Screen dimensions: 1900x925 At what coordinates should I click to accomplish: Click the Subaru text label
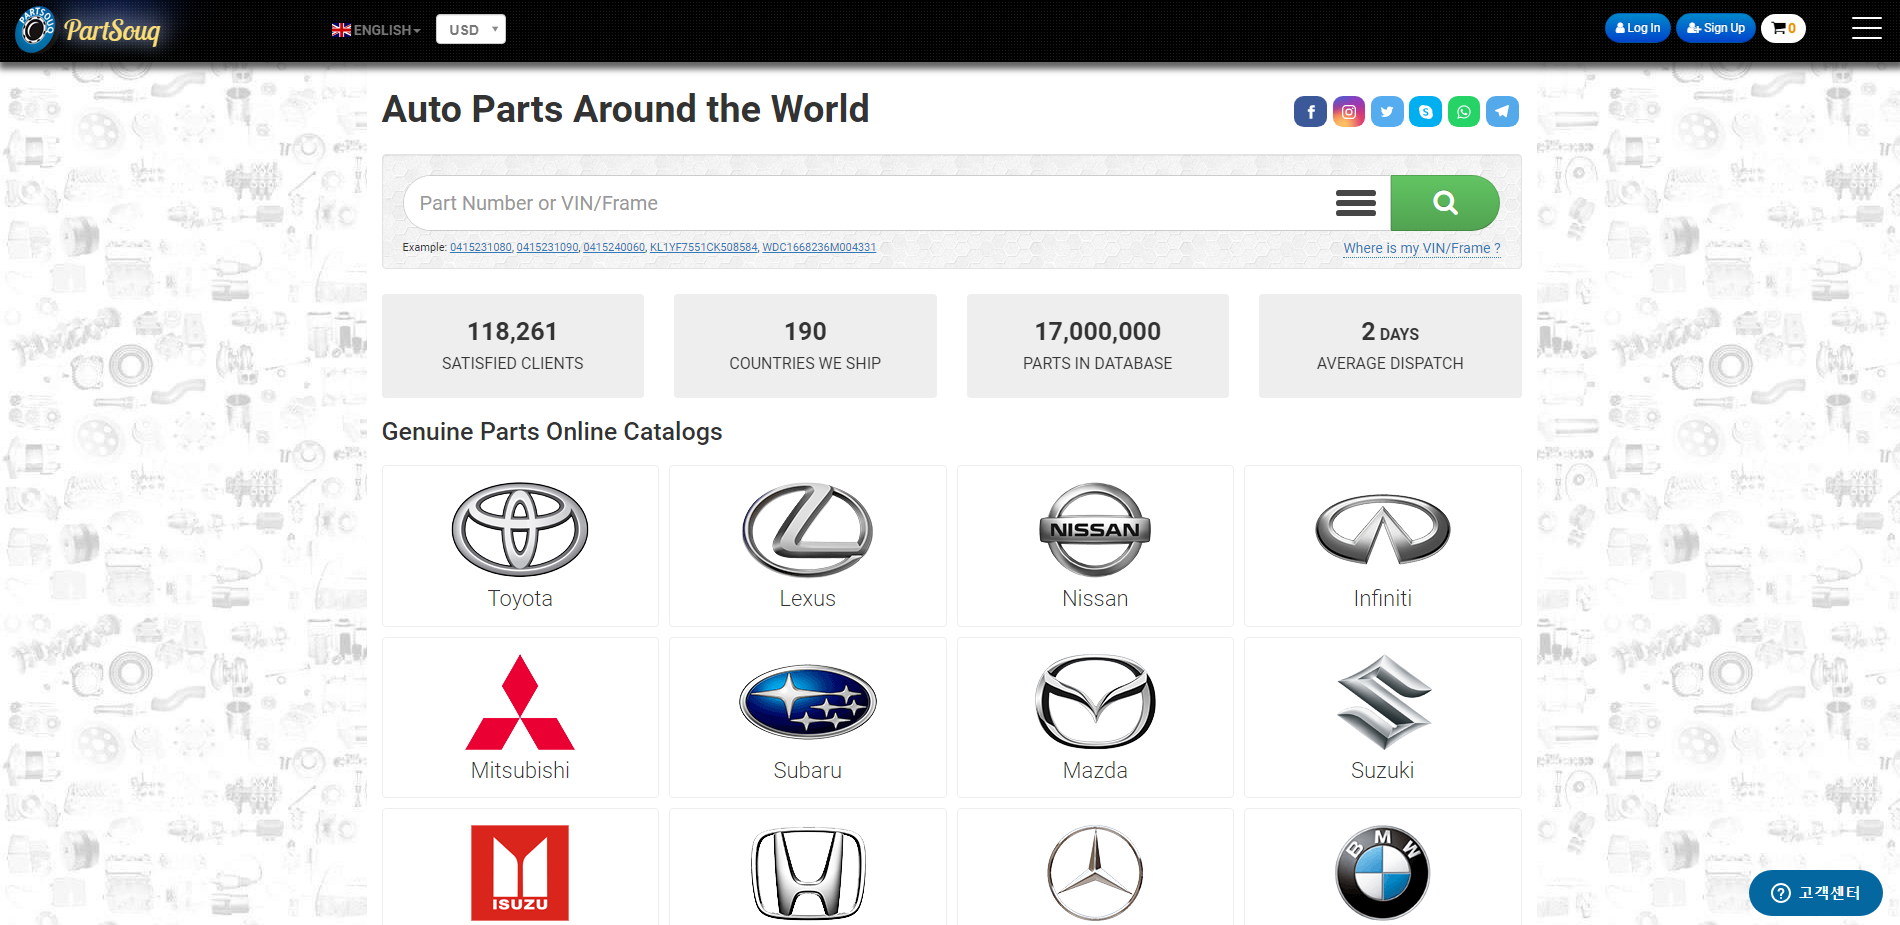tap(808, 770)
